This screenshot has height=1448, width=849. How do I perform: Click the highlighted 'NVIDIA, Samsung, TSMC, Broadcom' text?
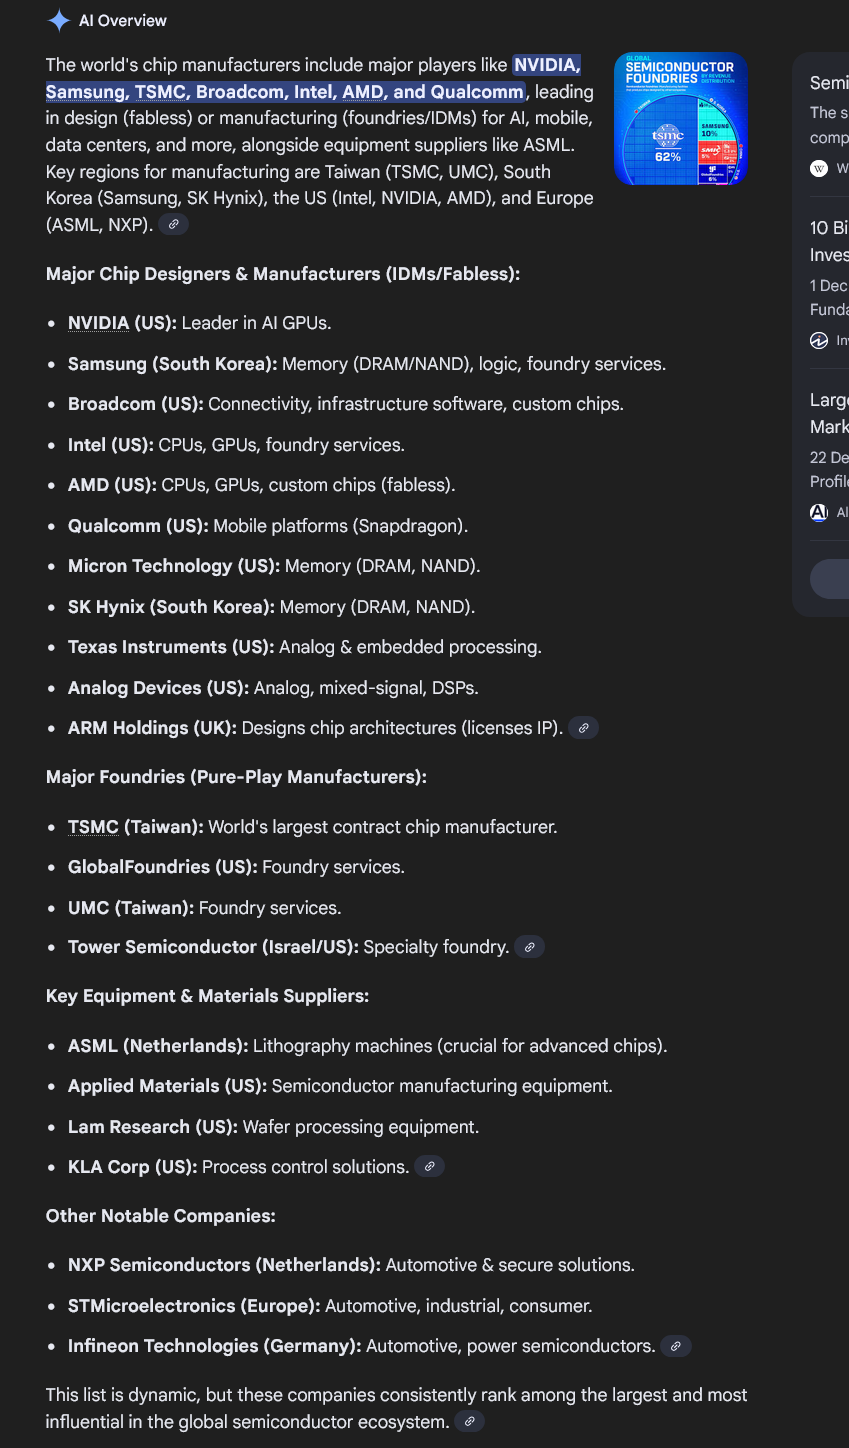[313, 78]
